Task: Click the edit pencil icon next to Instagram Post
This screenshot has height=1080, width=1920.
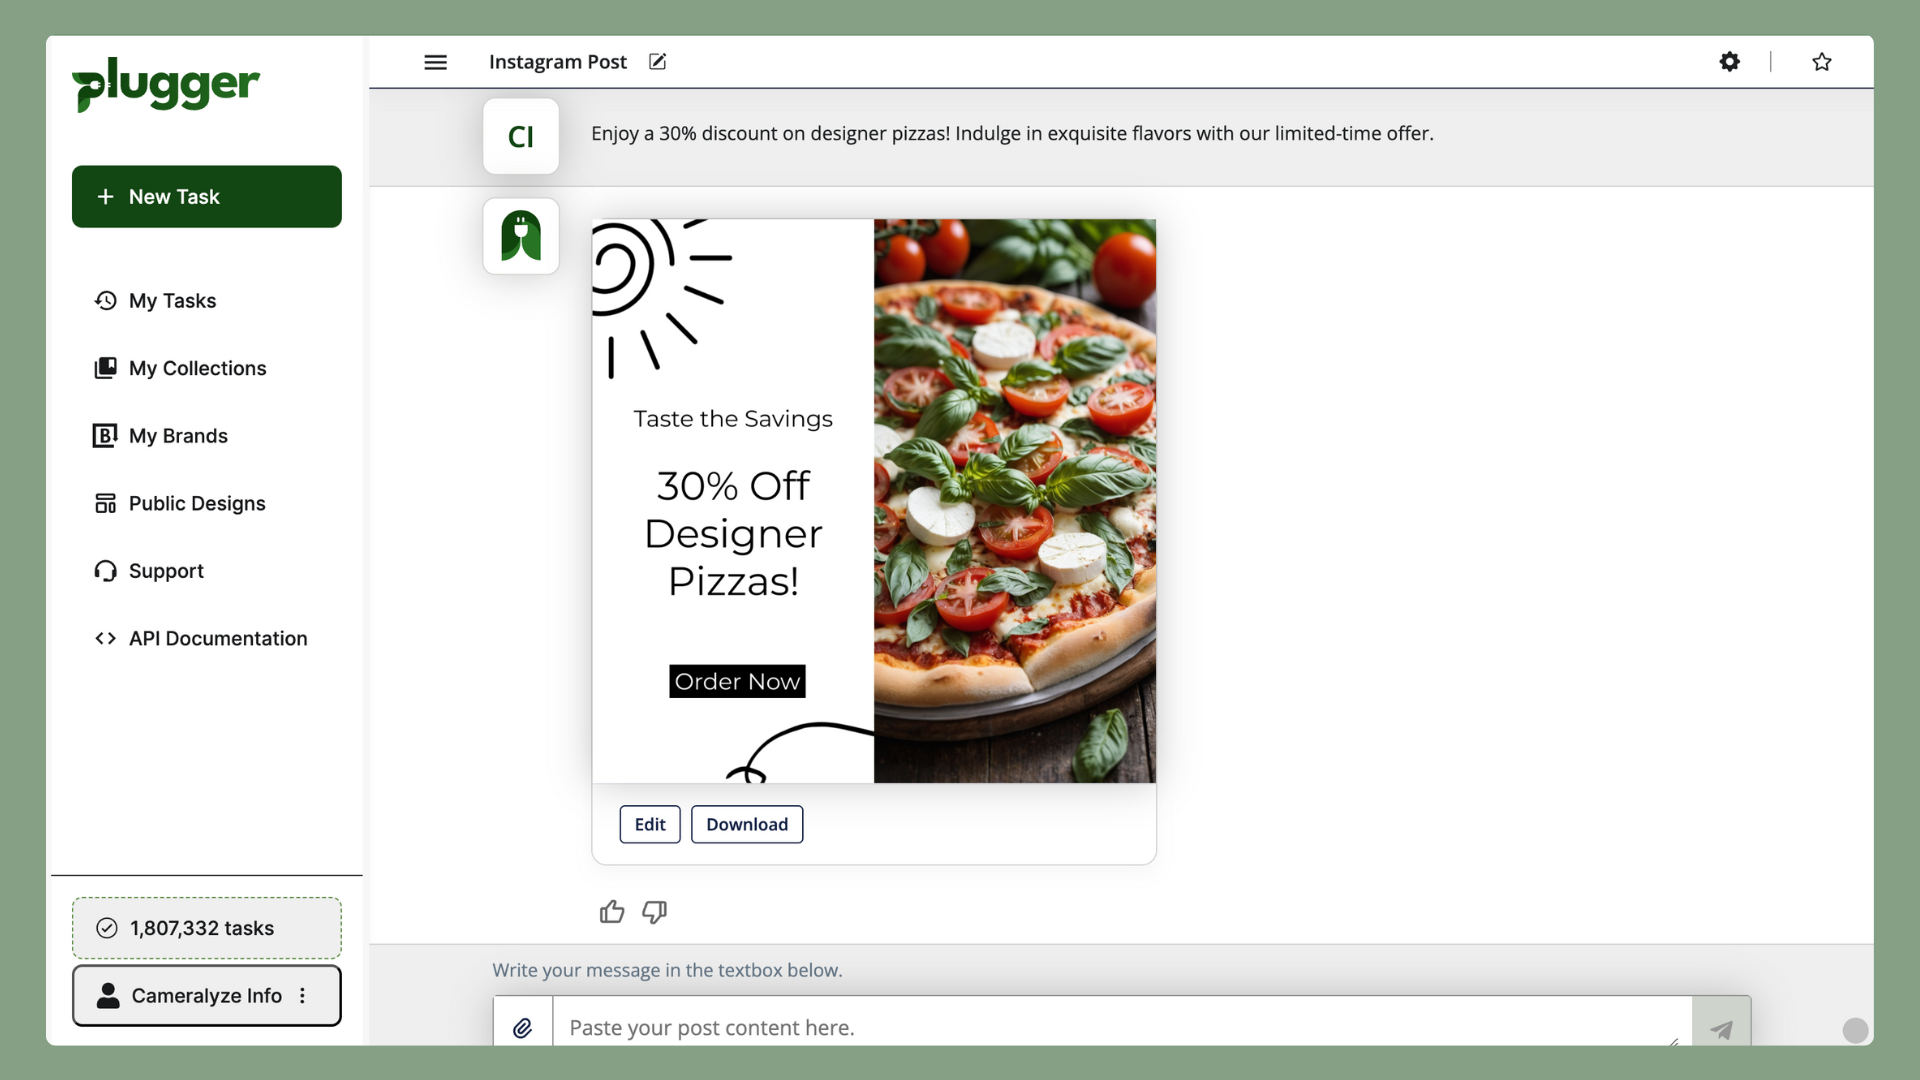Action: click(657, 61)
